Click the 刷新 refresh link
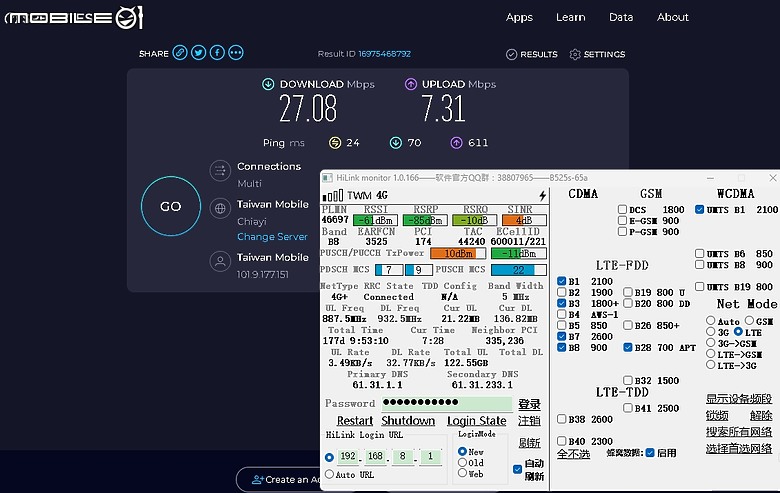Image resolution: width=780 pixels, height=493 pixels. (529, 443)
